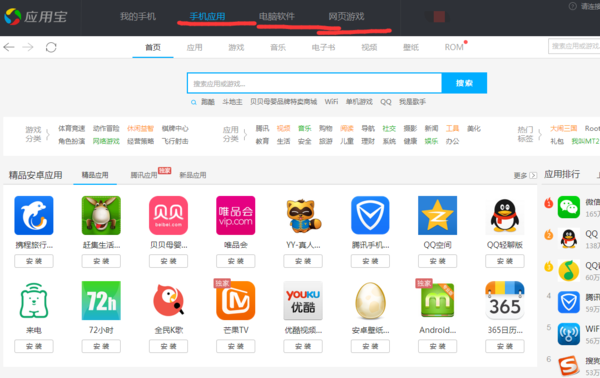600x378 pixels.
Task: Open the 唯品会 vip.com icon
Action: tap(236, 215)
